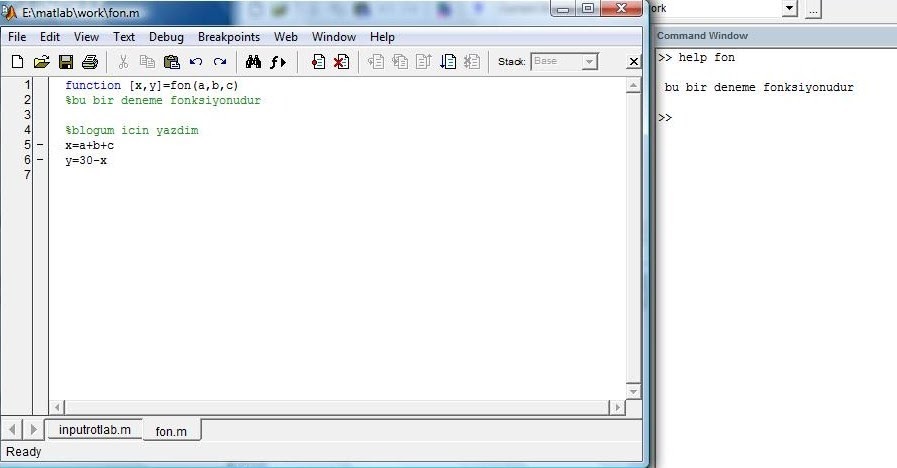Save fon.m with the floppy disk icon

point(66,62)
